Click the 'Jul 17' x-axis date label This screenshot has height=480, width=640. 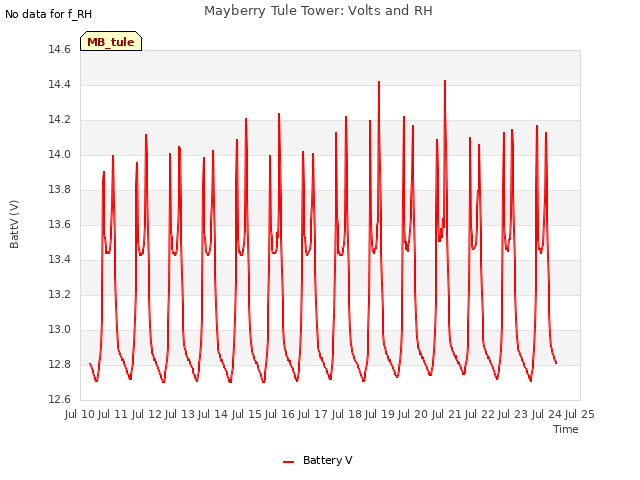click(313, 414)
